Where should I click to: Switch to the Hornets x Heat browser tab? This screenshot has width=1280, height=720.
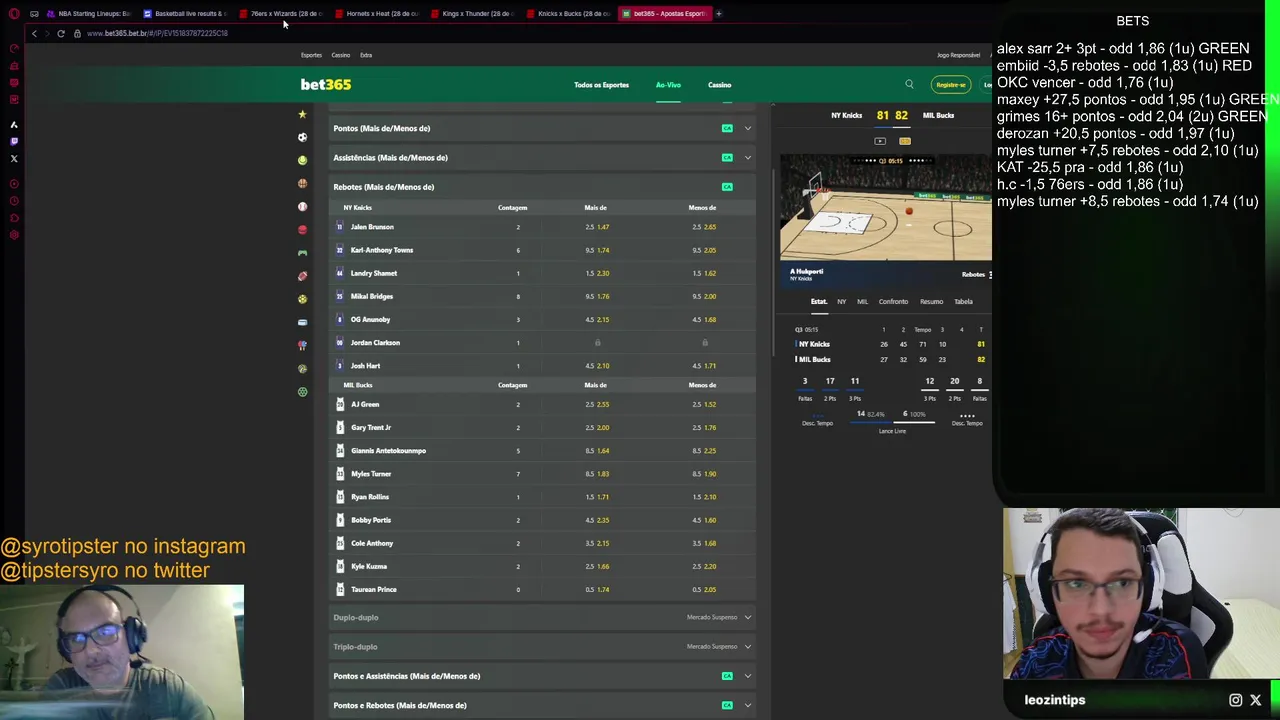click(377, 13)
